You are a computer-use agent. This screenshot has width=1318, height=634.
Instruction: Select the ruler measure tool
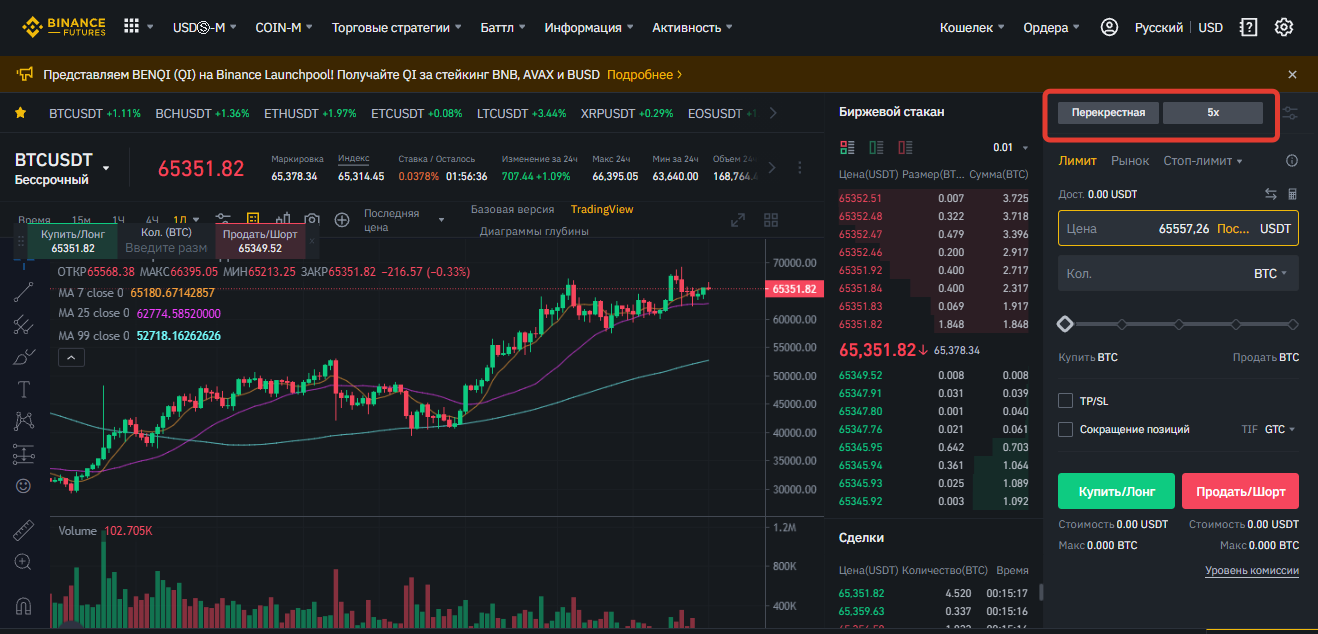point(24,530)
